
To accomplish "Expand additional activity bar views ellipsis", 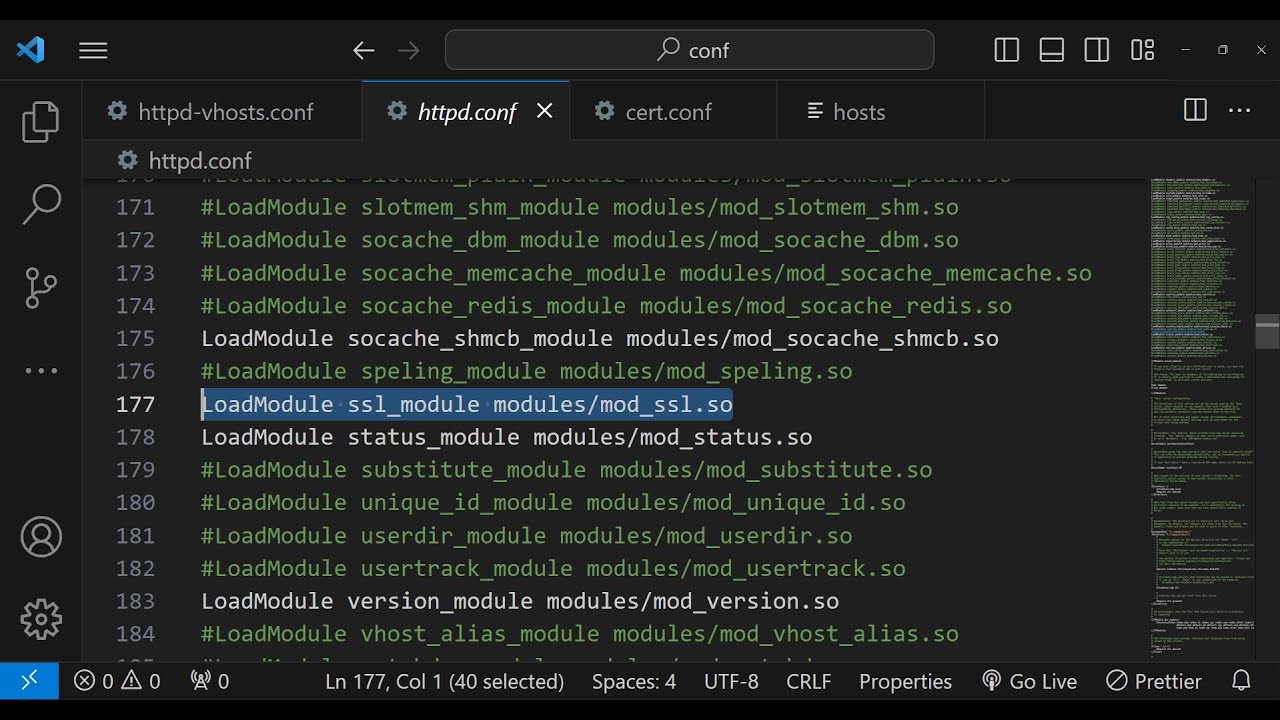I will (41, 371).
